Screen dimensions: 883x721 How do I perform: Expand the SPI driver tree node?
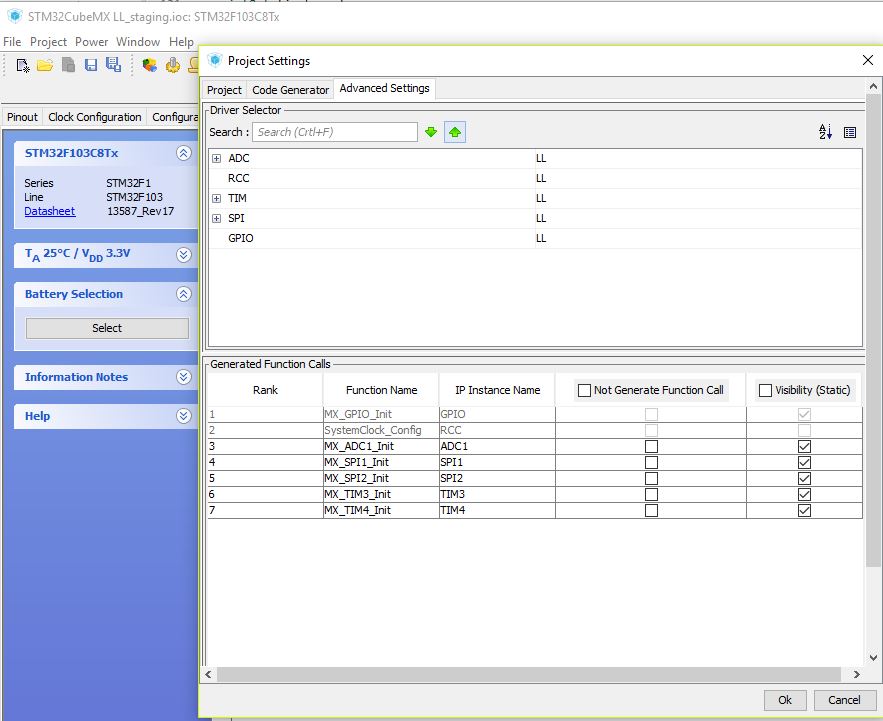click(216, 219)
